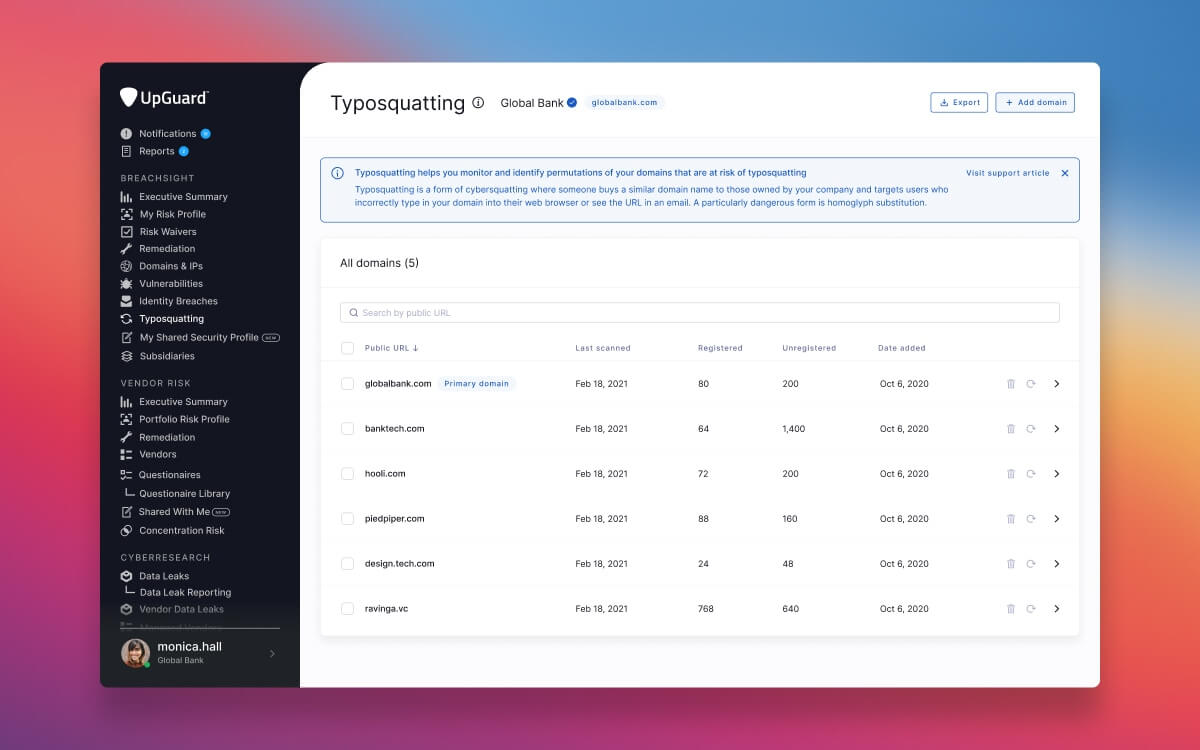
Task: Click the Export button
Action: [959, 102]
